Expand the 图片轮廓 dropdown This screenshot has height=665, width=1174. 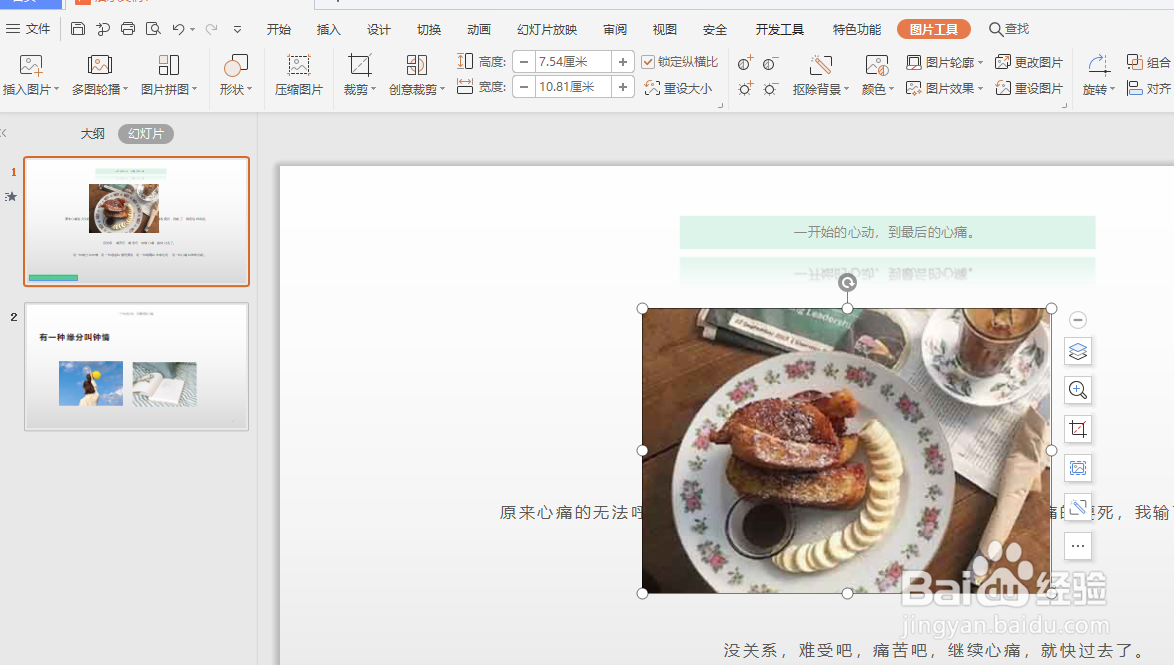[x=980, y=63]
